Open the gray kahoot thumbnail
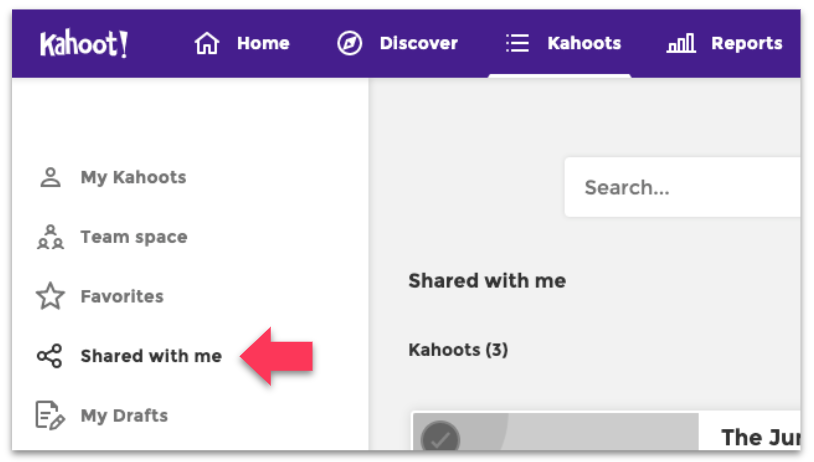814x462 pixels. click(x=555, y=432)
